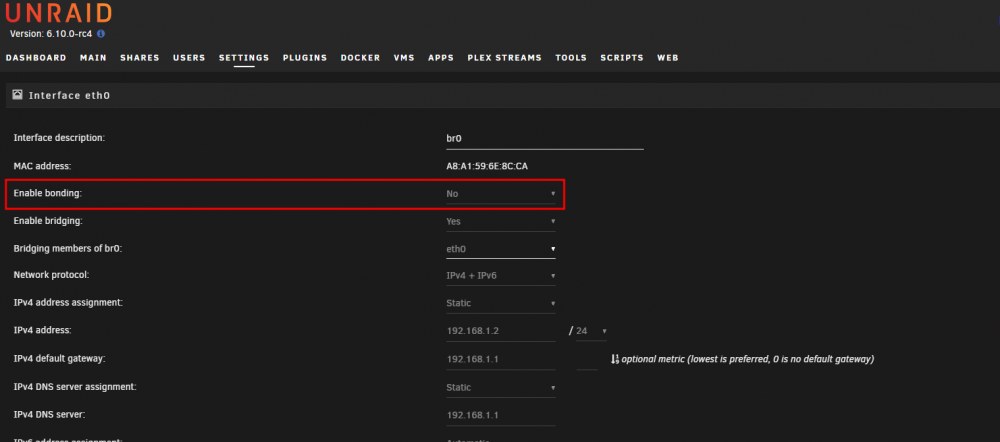
Task: Click the version info icon
Action: [x=101, y=33]
